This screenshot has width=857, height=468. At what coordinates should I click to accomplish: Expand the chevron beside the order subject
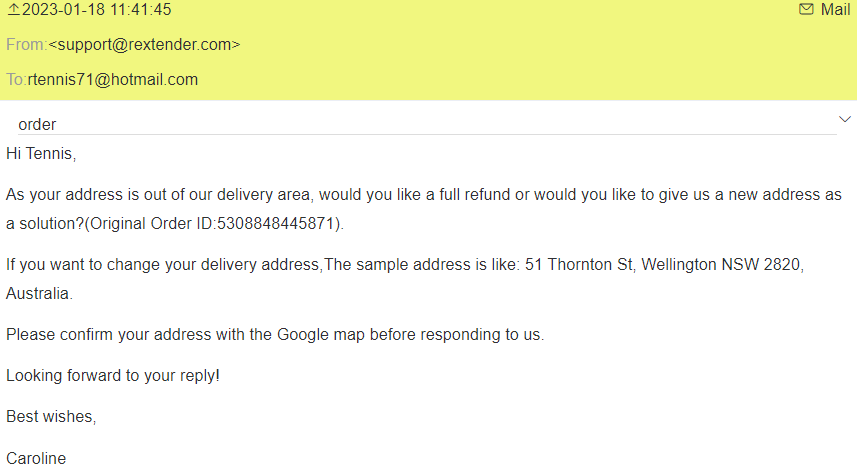pos(843,120)
